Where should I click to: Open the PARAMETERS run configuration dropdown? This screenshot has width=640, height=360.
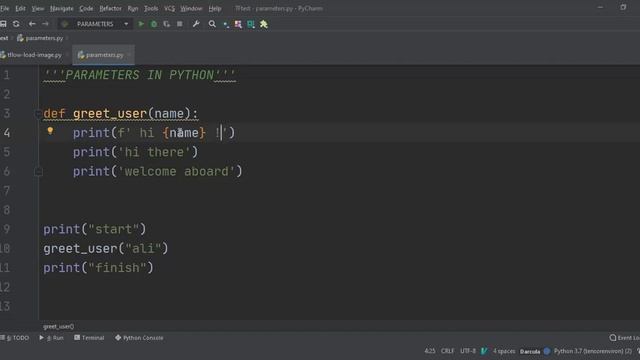point(95,24)
